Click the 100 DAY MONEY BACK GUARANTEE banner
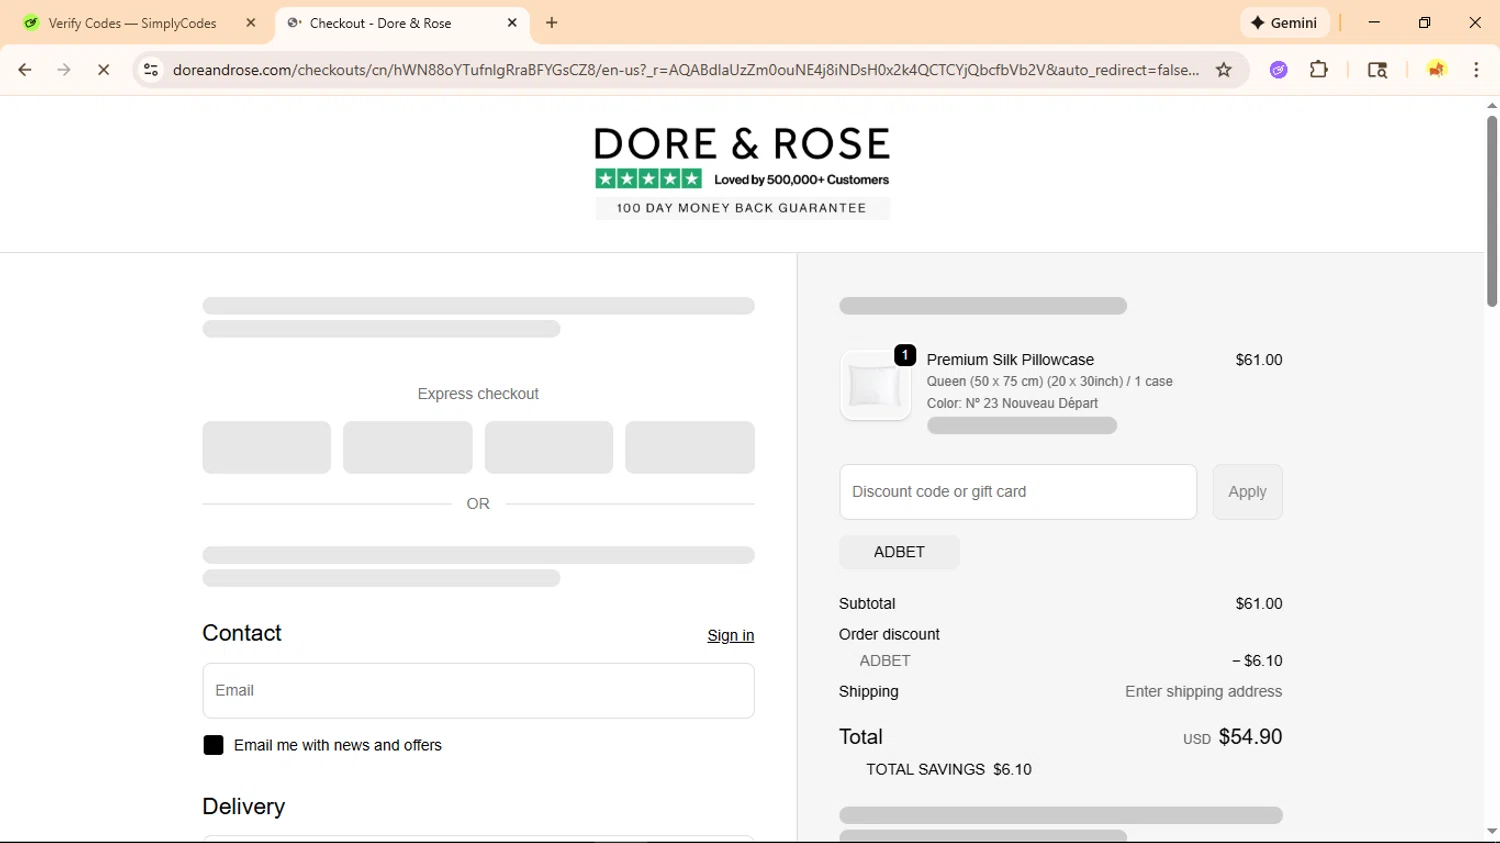 tap(742, 208)
